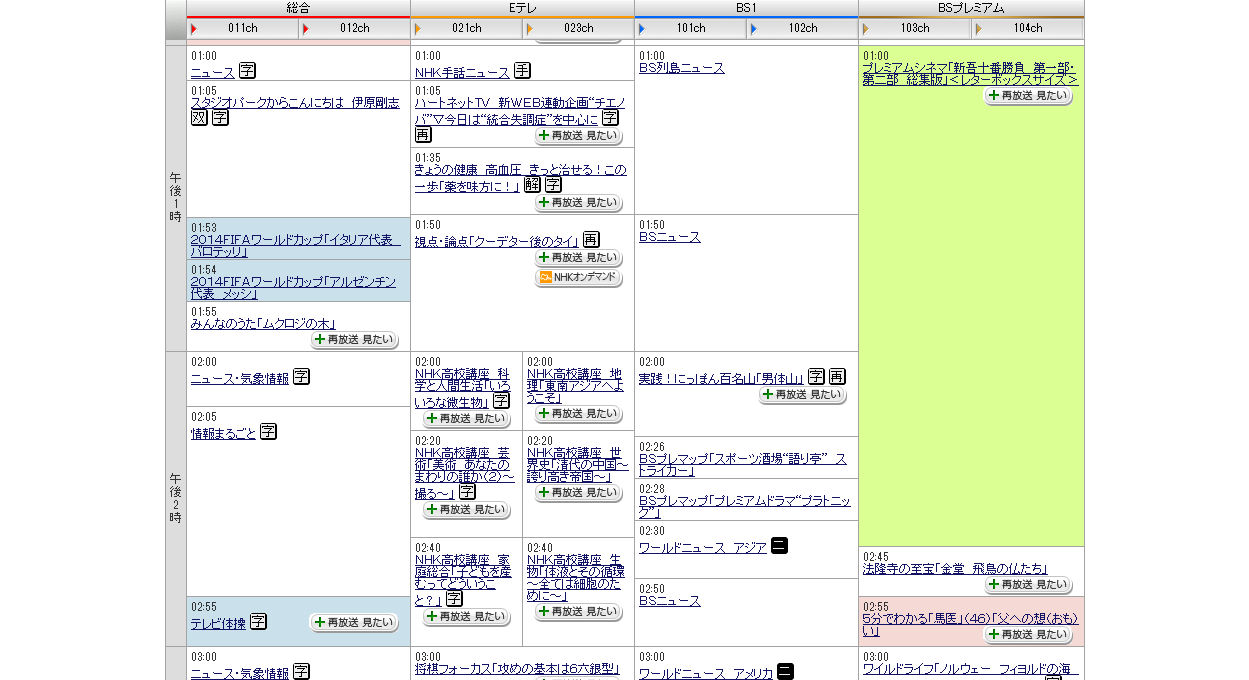Open 実践!にっぽん百名山「男体山」 link
This screenshot has height=680, width=1249.
point(722,379)
